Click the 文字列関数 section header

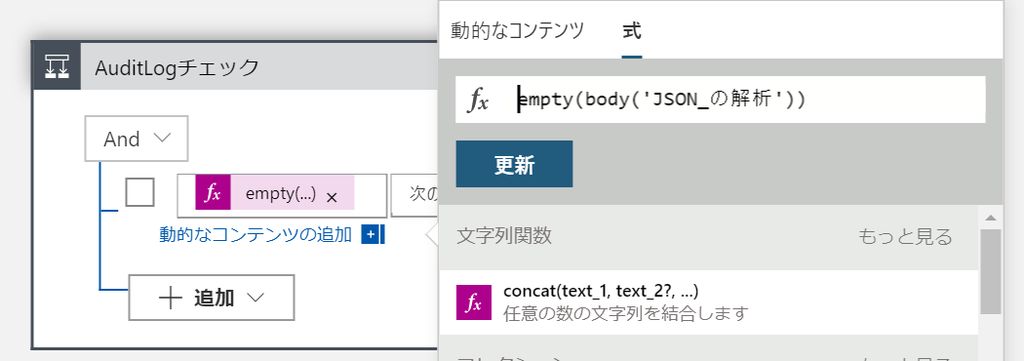[x=504, y=236]
